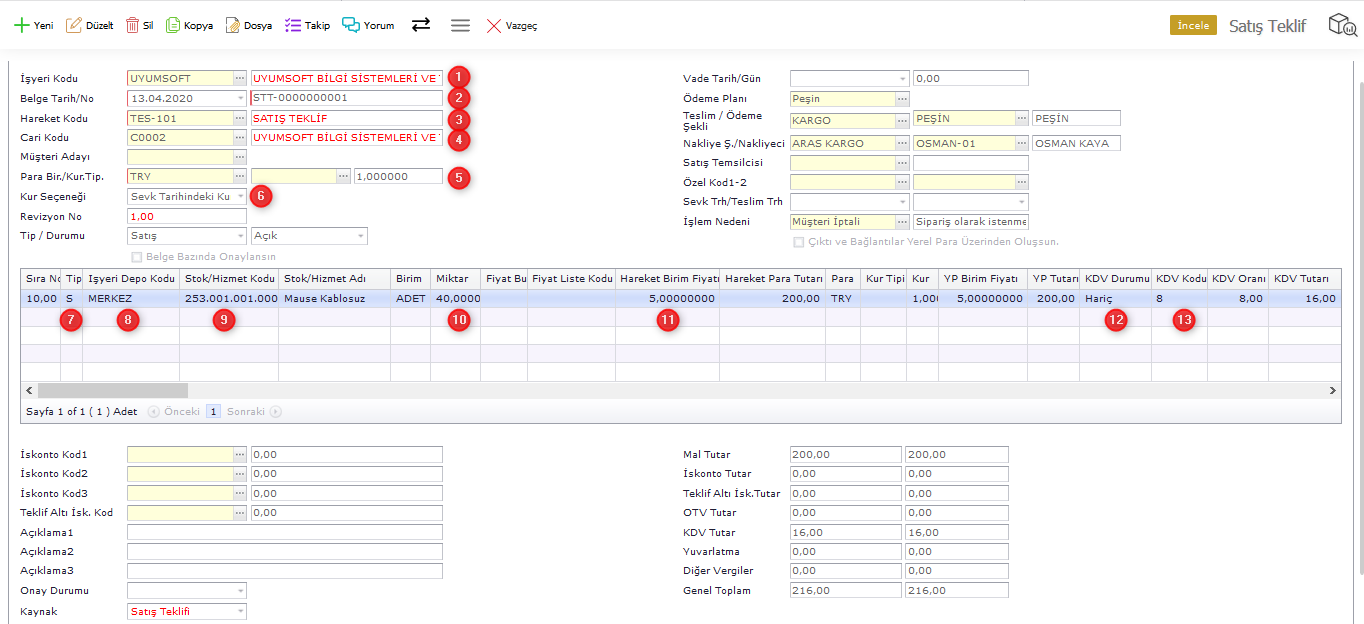The width and height of the screenshot is (1364, 624).
Task: Click the Düzelt edit pencil icon
Action: [x=74, y=25]
